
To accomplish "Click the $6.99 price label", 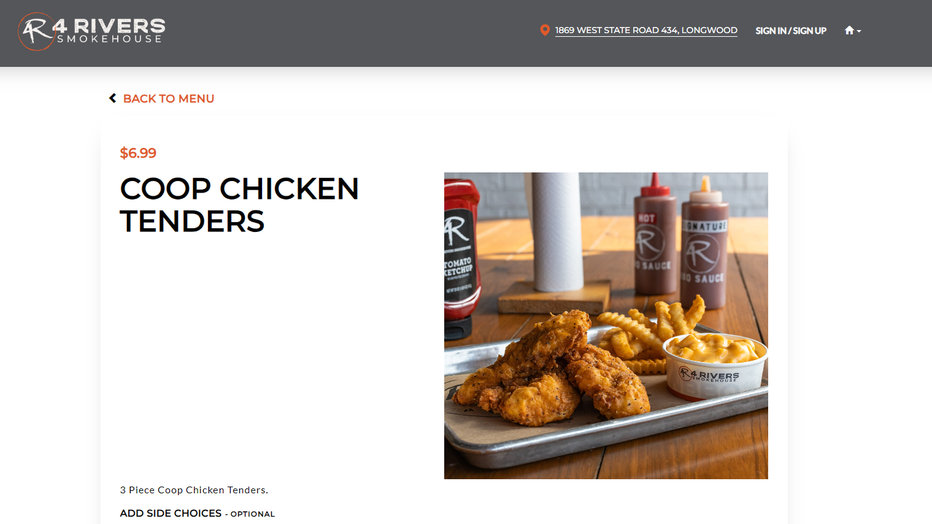I will coord(138,153).
